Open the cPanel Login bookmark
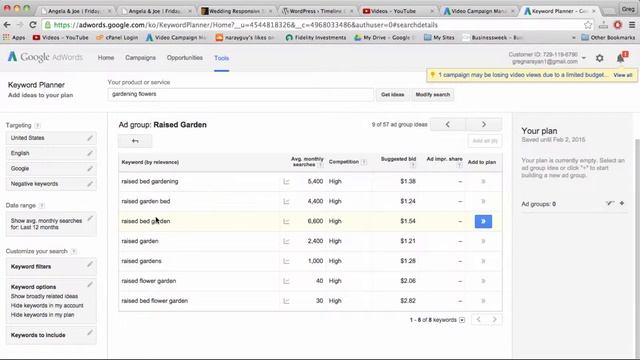The height and width of the screenshot is (360, 640). (117, 38)
